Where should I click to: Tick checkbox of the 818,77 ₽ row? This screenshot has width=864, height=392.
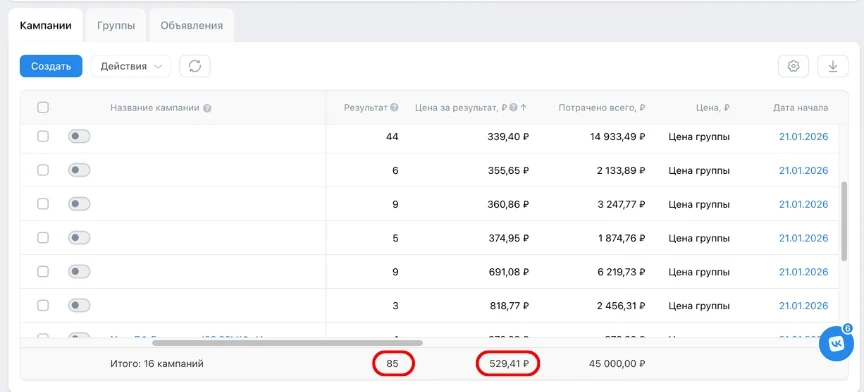pyautogui.click(x=43, y=305)
